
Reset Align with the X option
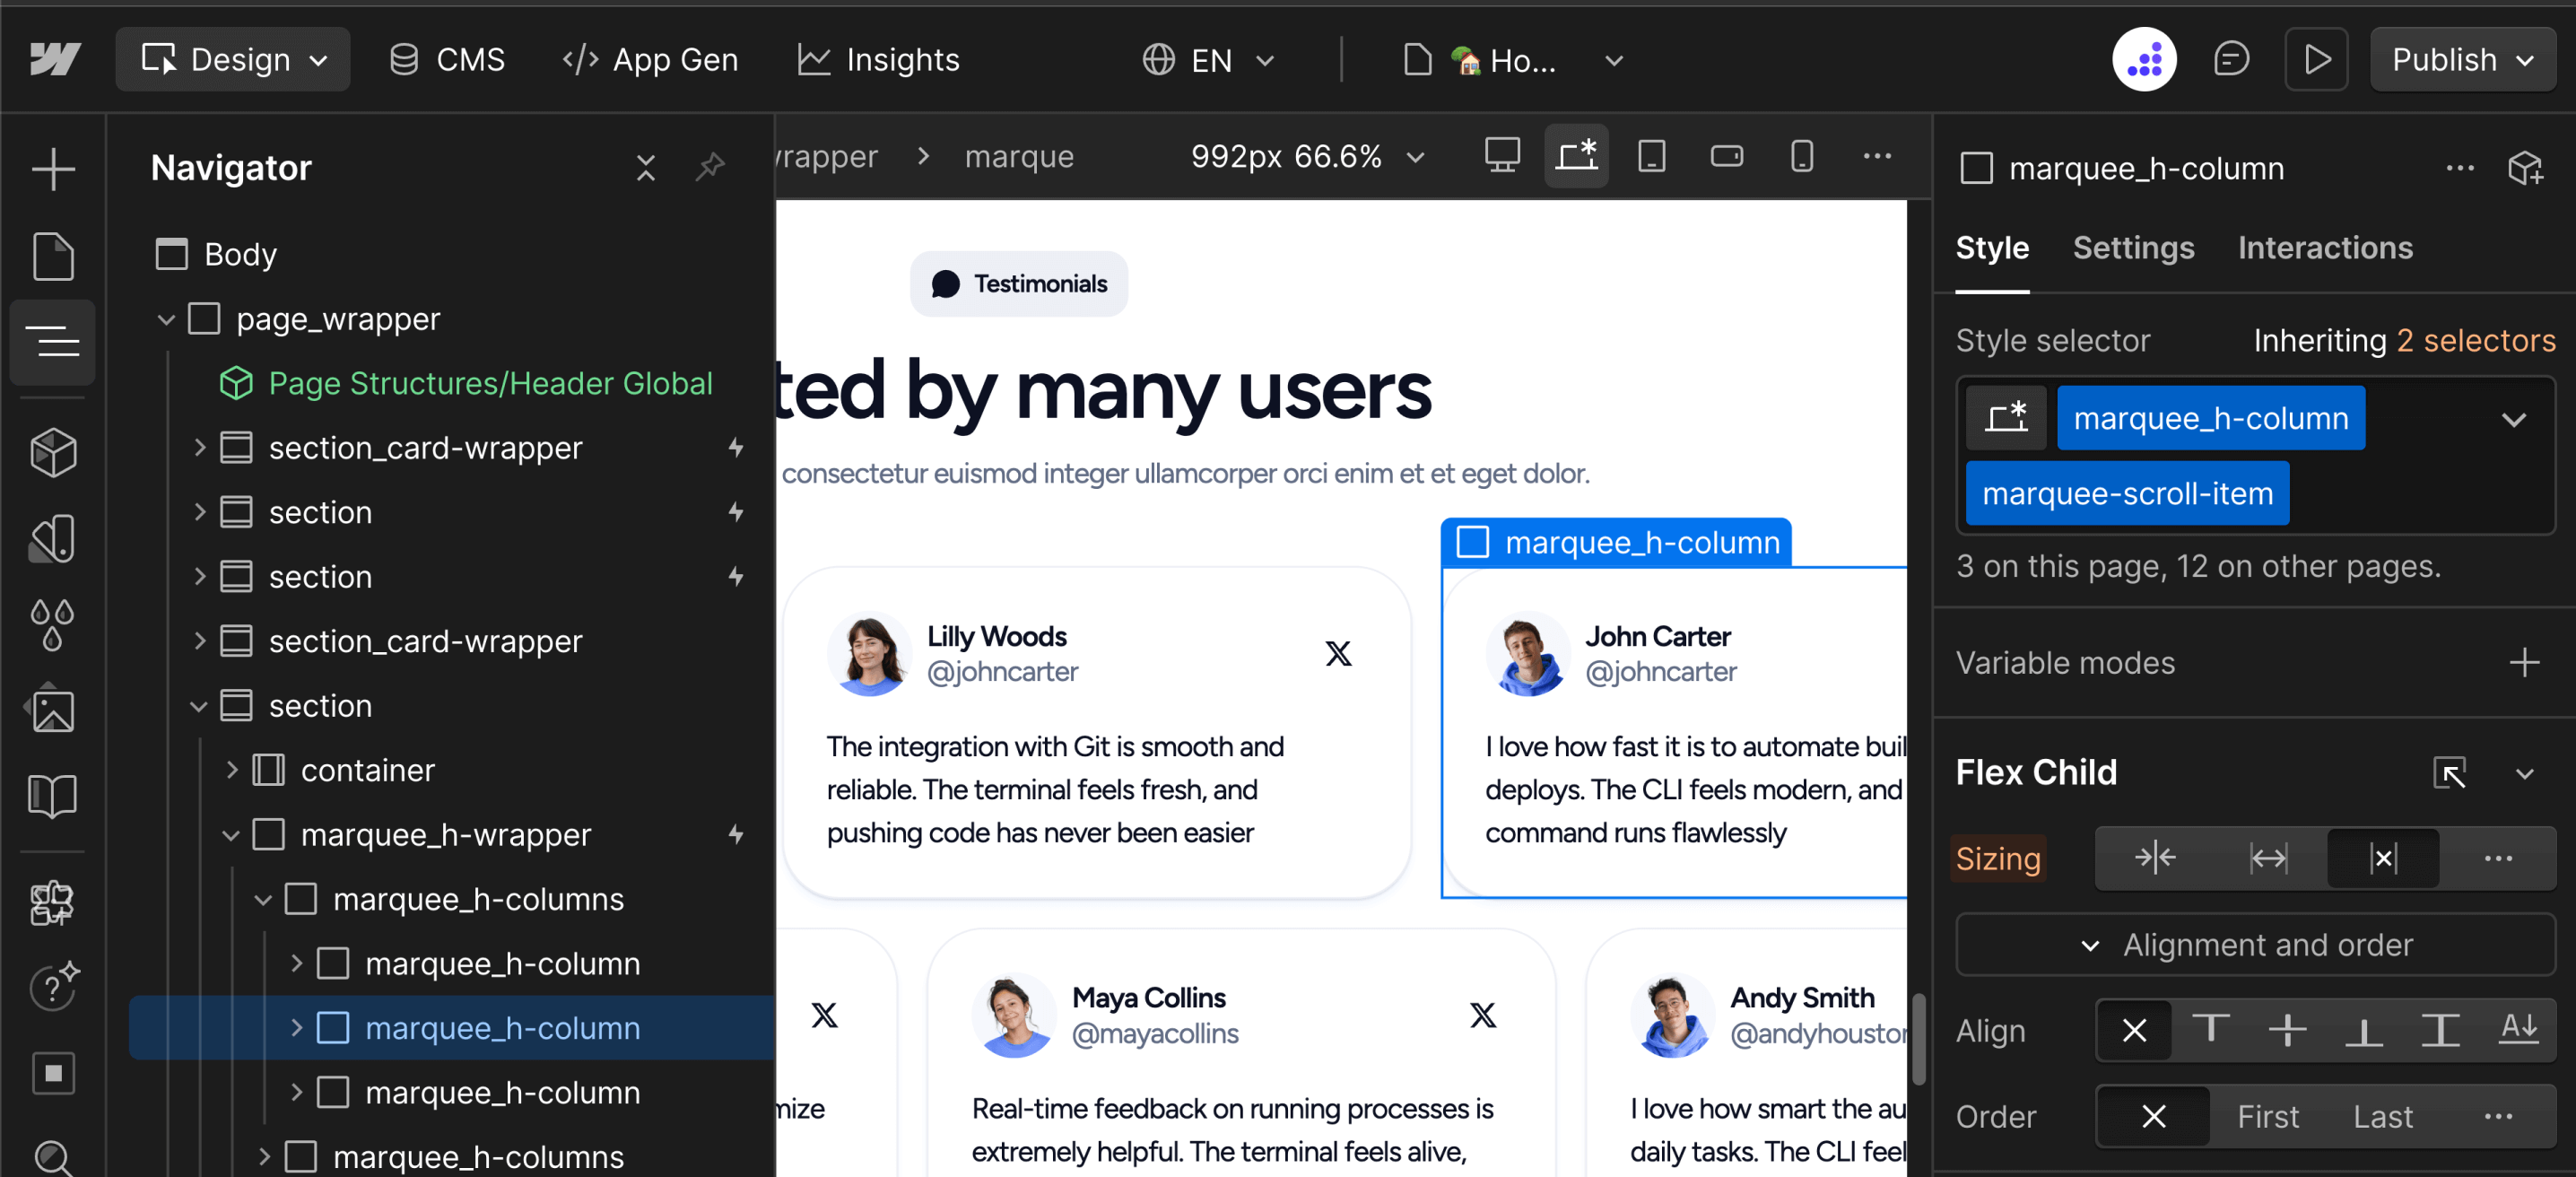2134,1031
